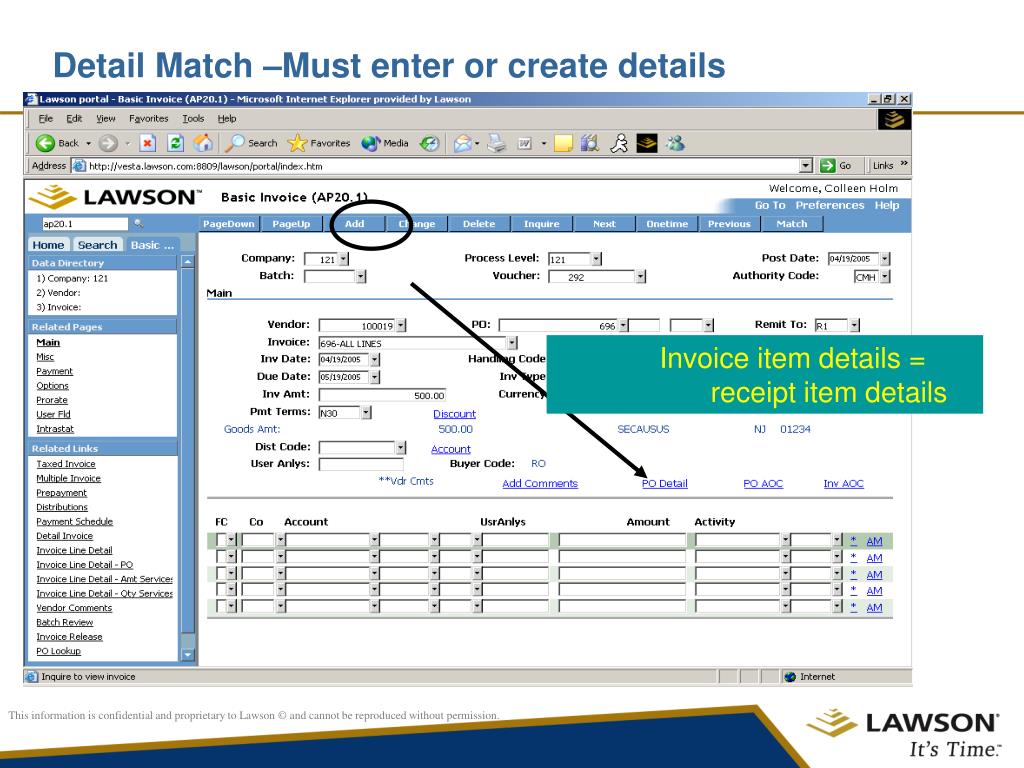Expand the Pmt Terms dropdown

[x=366, y=413]
